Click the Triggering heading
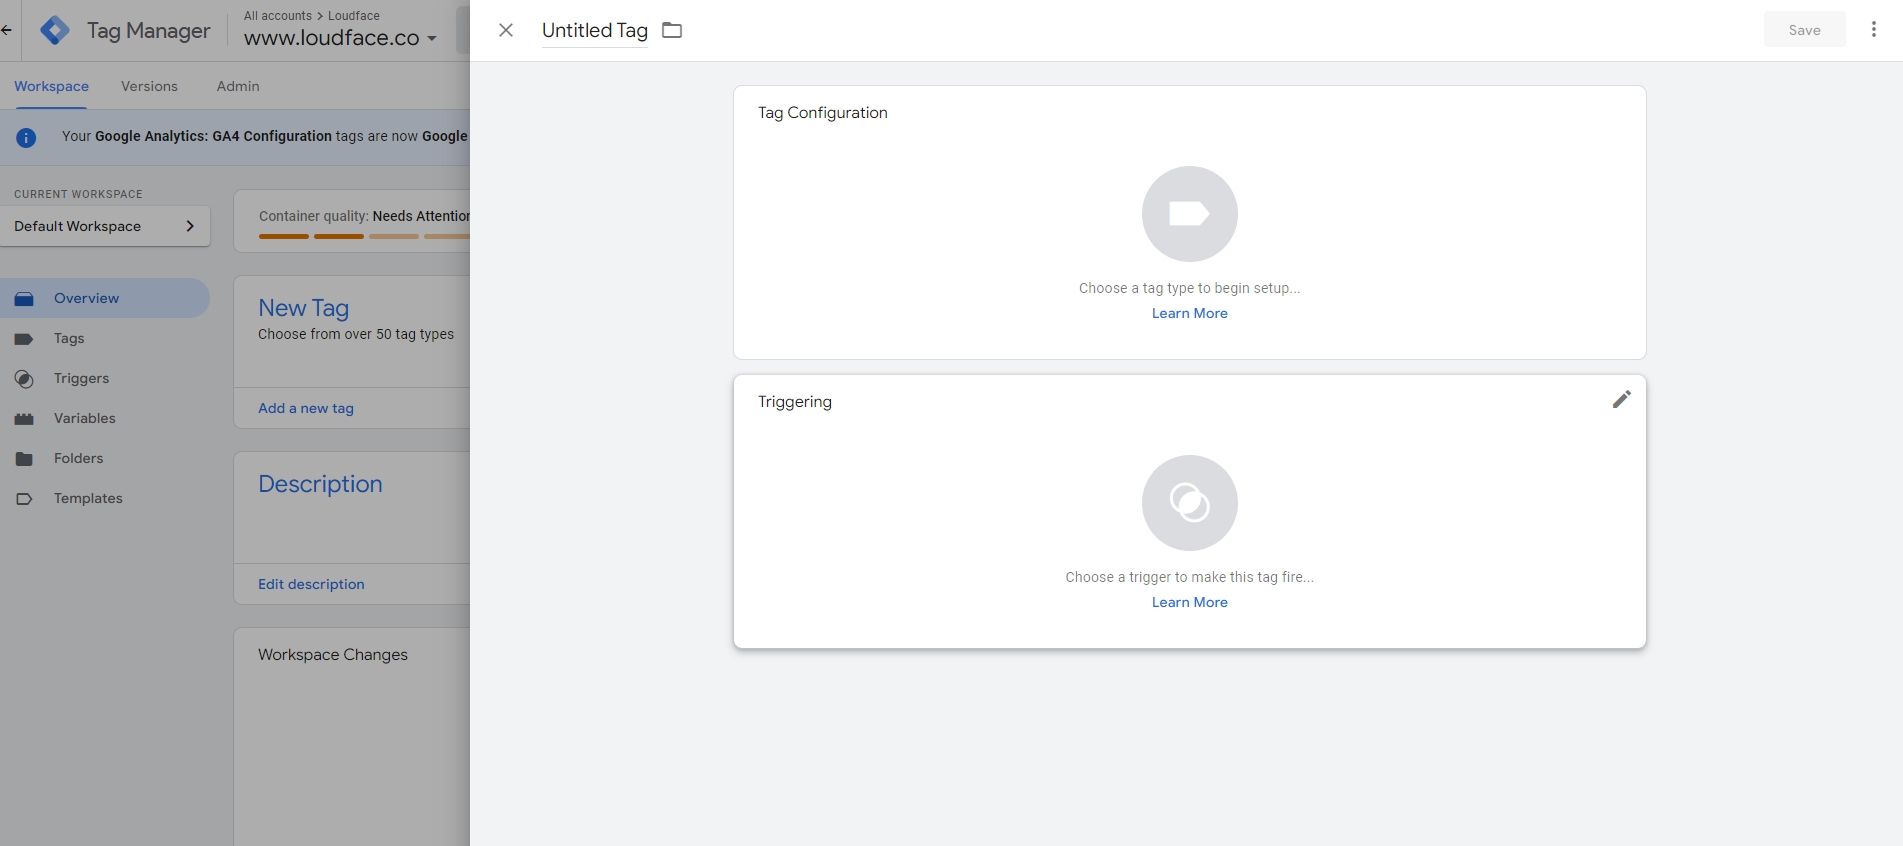1903x846 pixels. (x=794, y=402)
